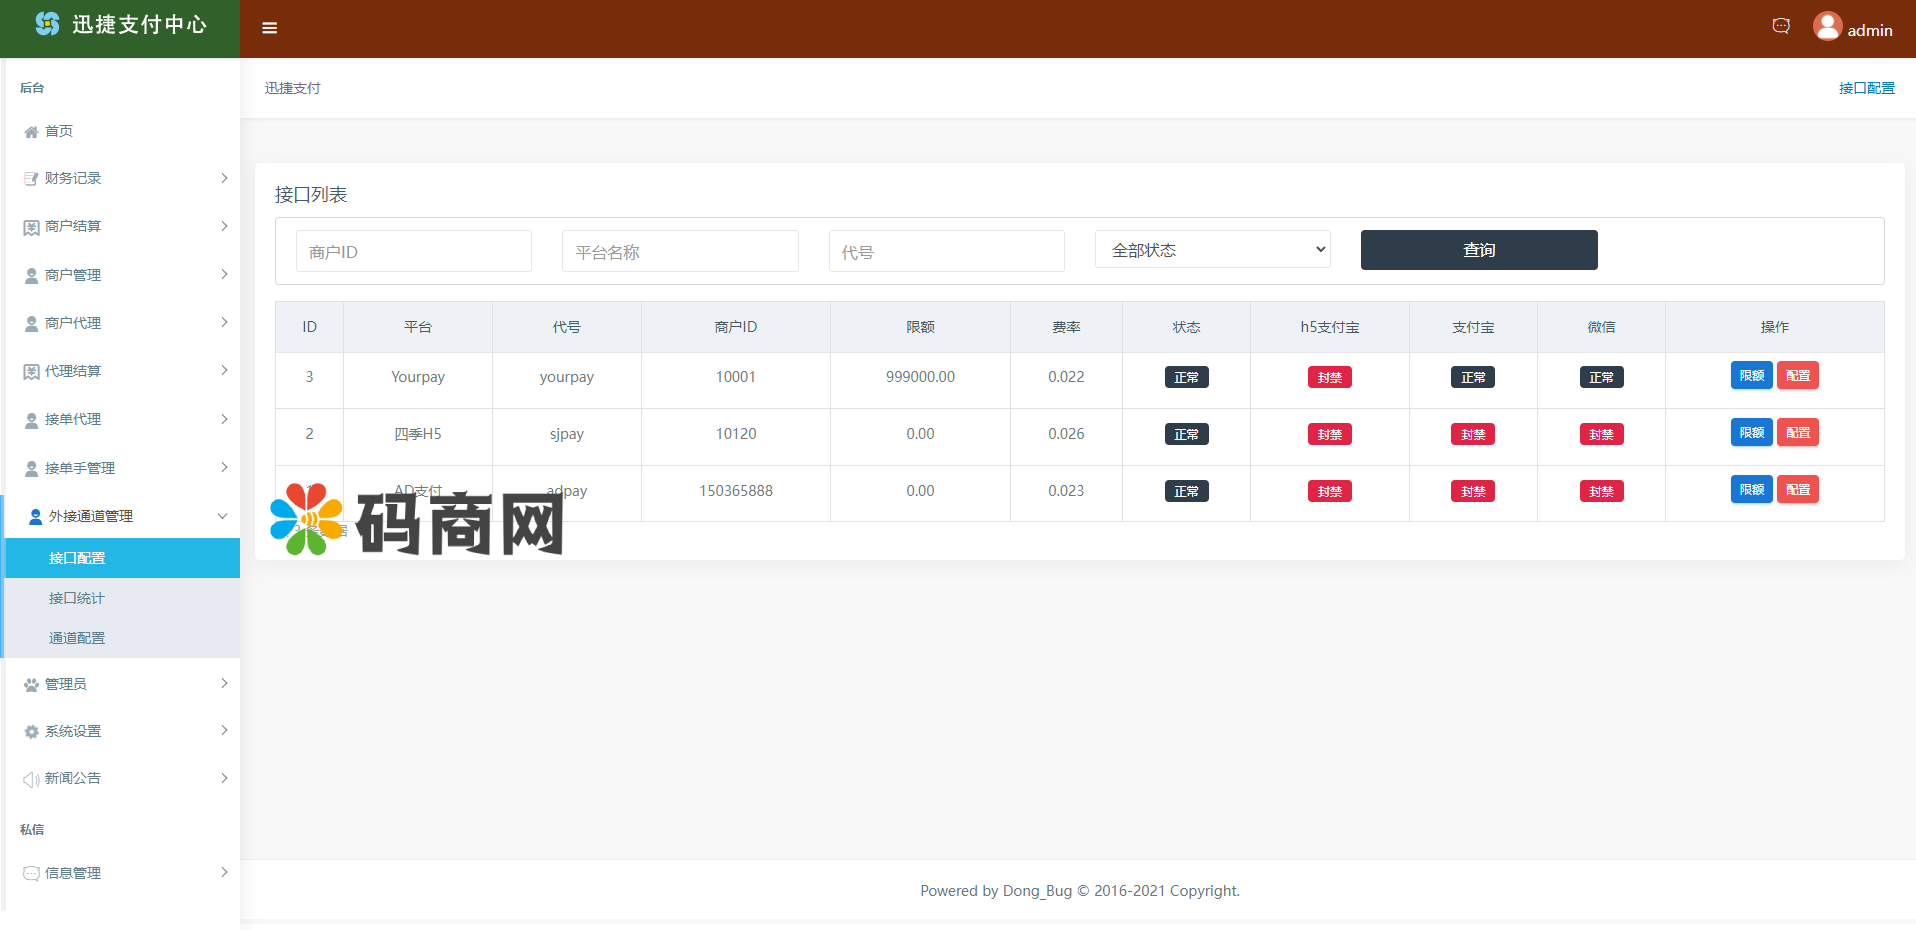Click 配置 button for adpay row
Viewport: 1916px width, 930px height.
1797,490
